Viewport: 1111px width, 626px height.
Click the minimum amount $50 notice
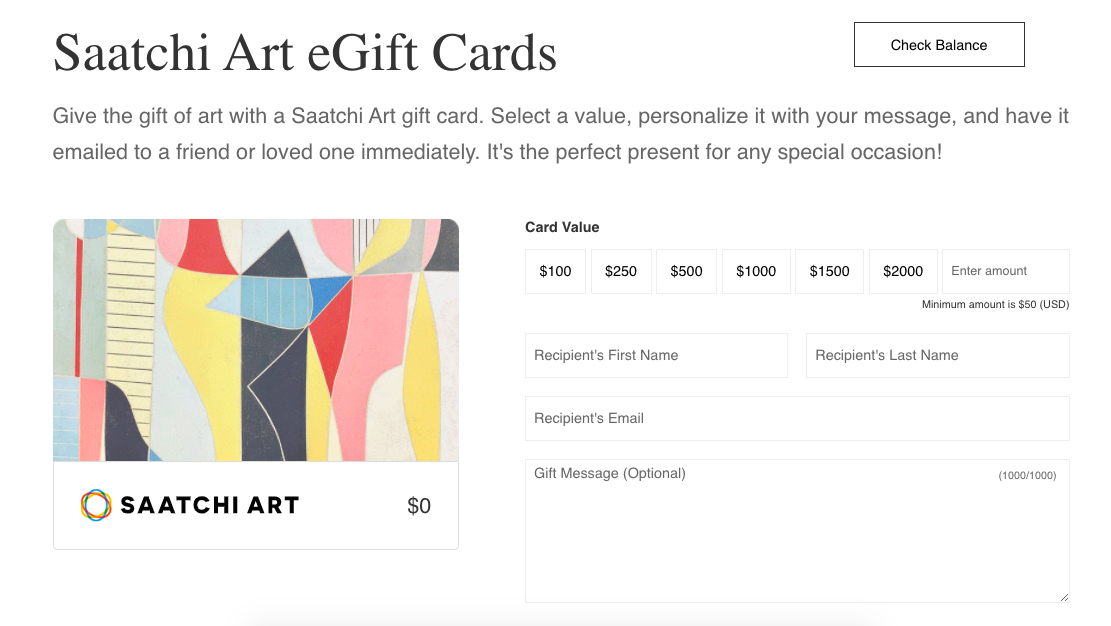(x=996, y=304)
